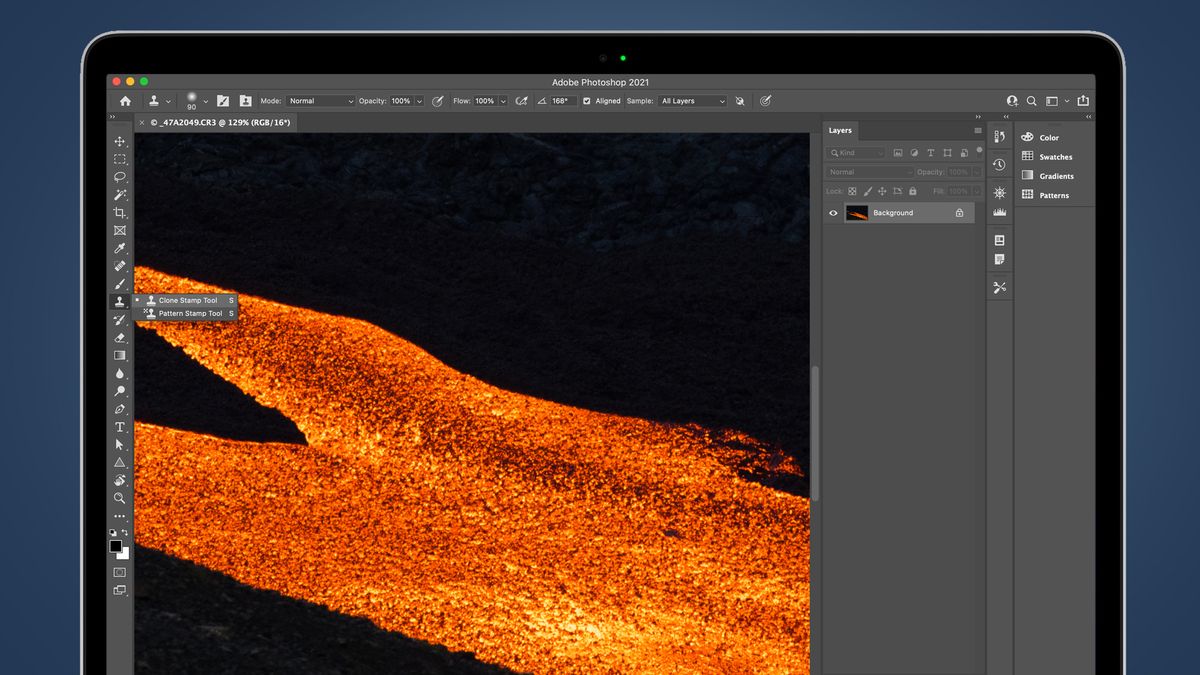
Task: Click the Home button in options bar
Action: [125, 100]
